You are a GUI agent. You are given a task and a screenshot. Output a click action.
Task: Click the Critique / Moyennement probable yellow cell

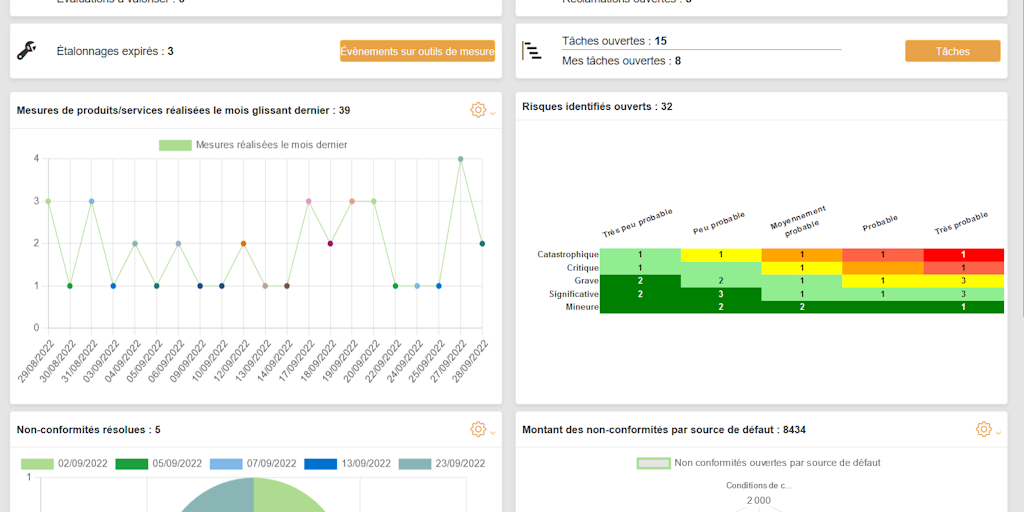coord(802,268)
